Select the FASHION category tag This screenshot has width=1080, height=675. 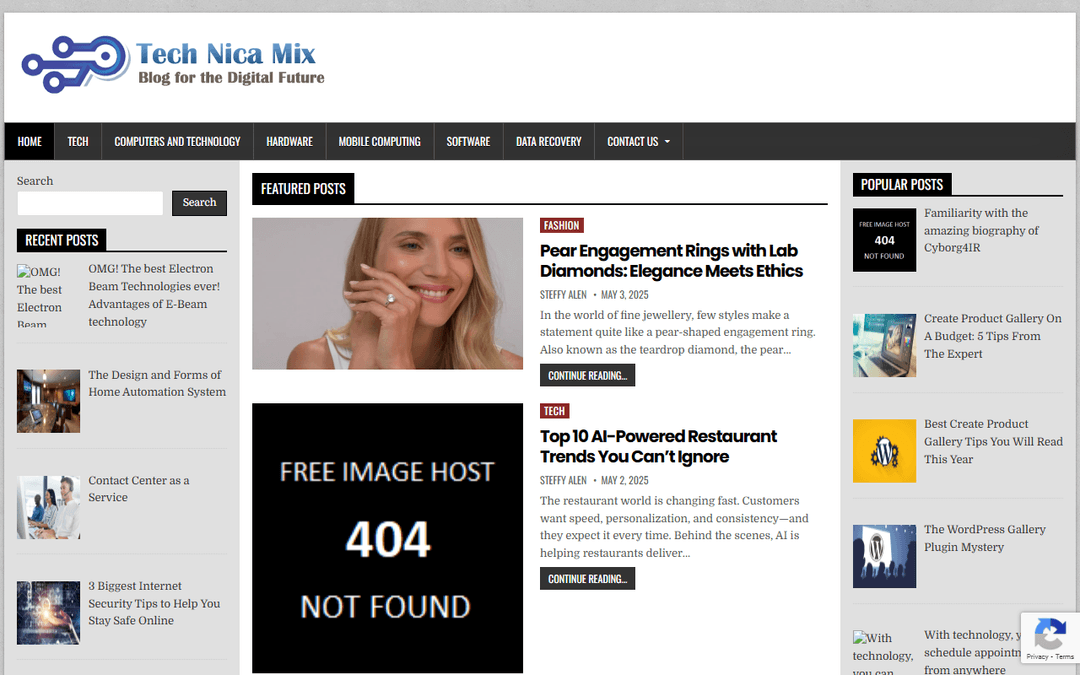point(561,225)
